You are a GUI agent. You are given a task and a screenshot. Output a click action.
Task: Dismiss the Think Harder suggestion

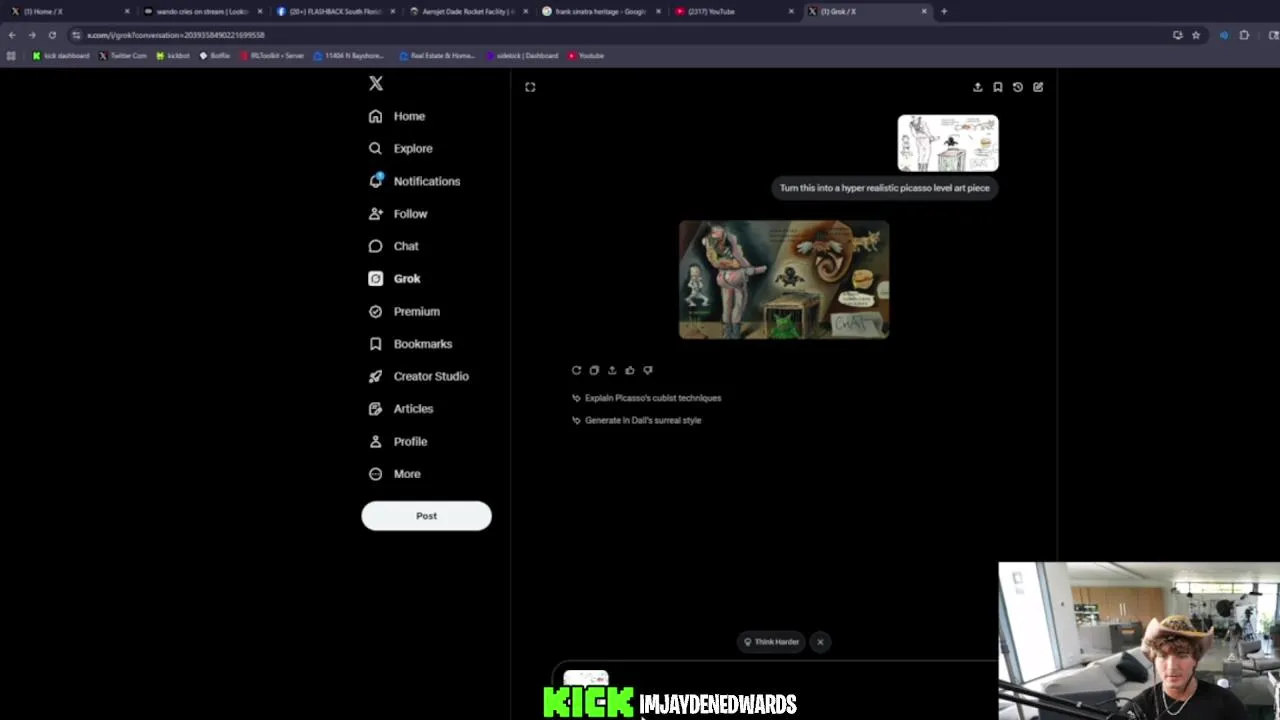coord(820,642)
